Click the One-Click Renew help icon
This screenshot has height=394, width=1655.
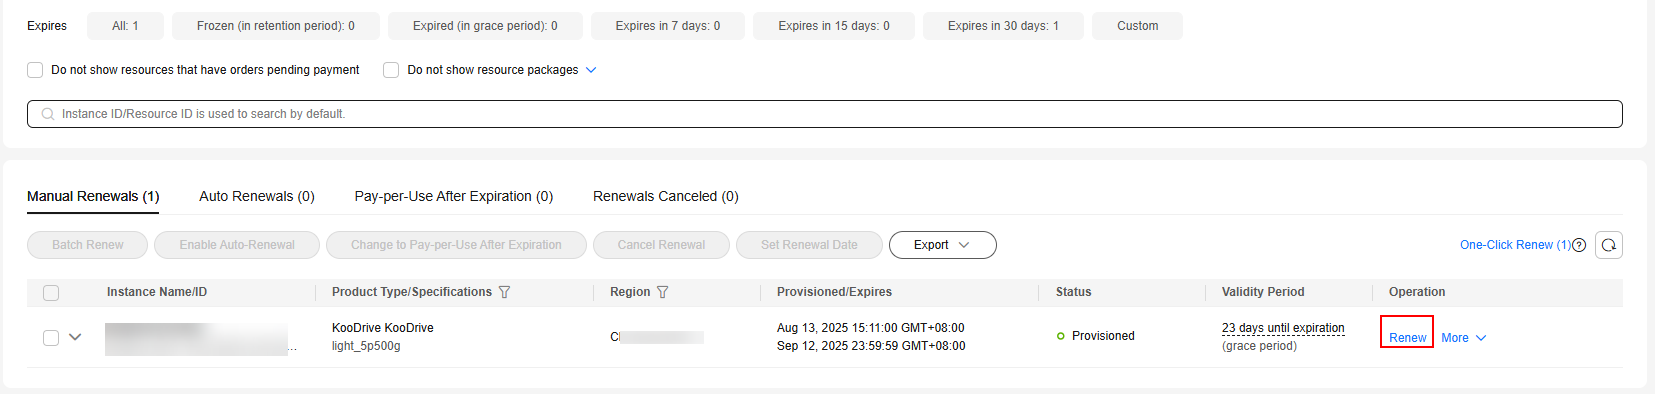coord(1579,245)
